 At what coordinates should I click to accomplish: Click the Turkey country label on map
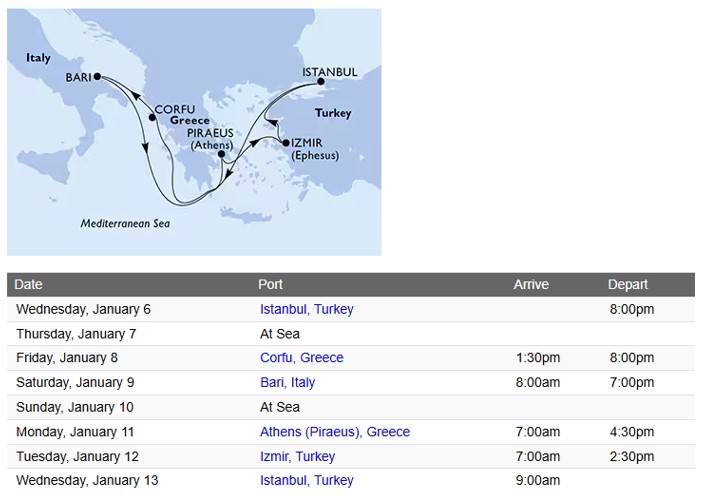point(333,114)
